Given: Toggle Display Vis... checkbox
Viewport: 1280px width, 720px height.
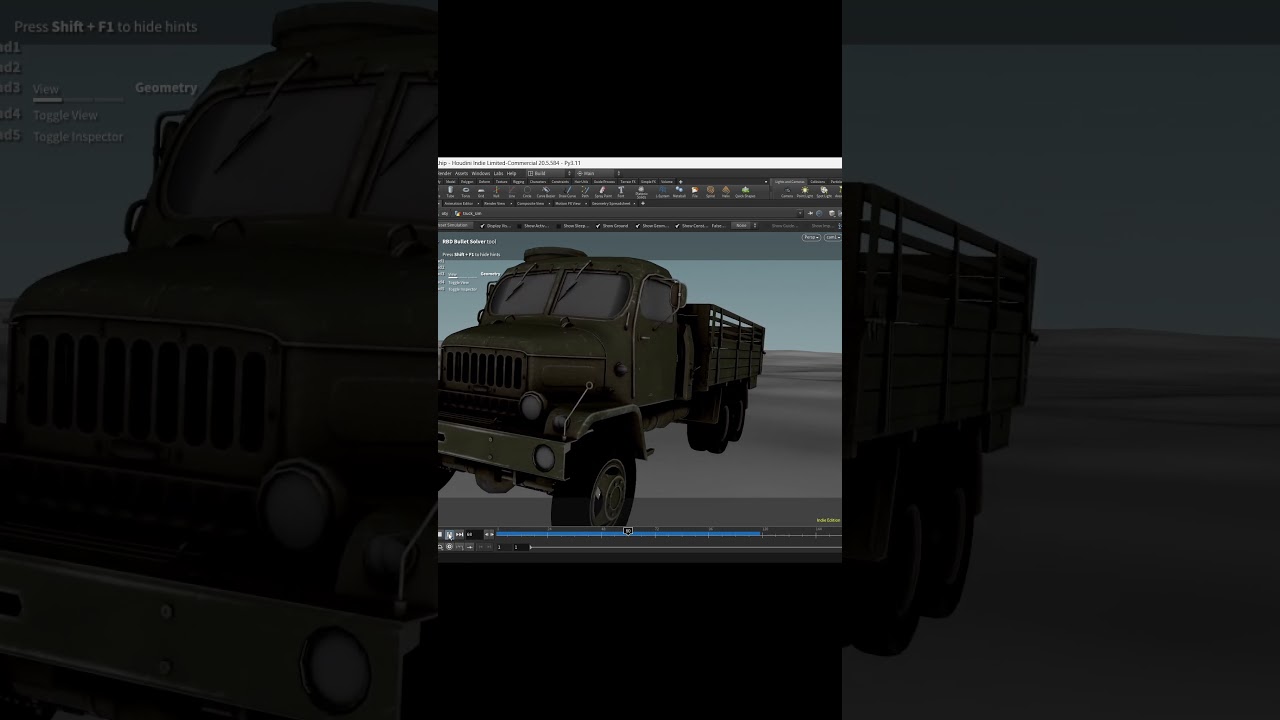Looking at the screenshot, I should pyautogui.click(x=483, y=226).
